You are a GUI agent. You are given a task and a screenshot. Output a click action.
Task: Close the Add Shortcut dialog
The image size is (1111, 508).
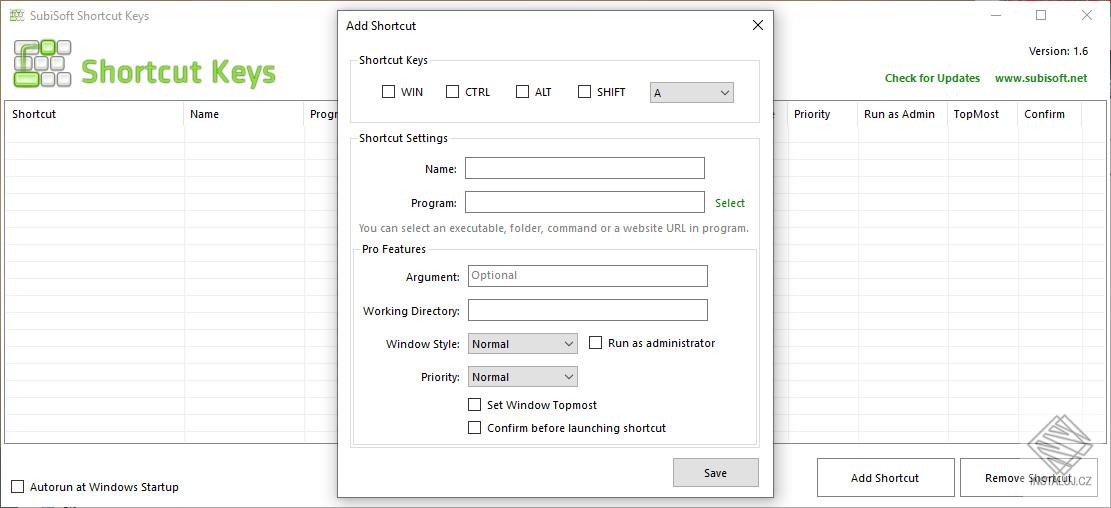pyautogui.click(x=757, y=26)
